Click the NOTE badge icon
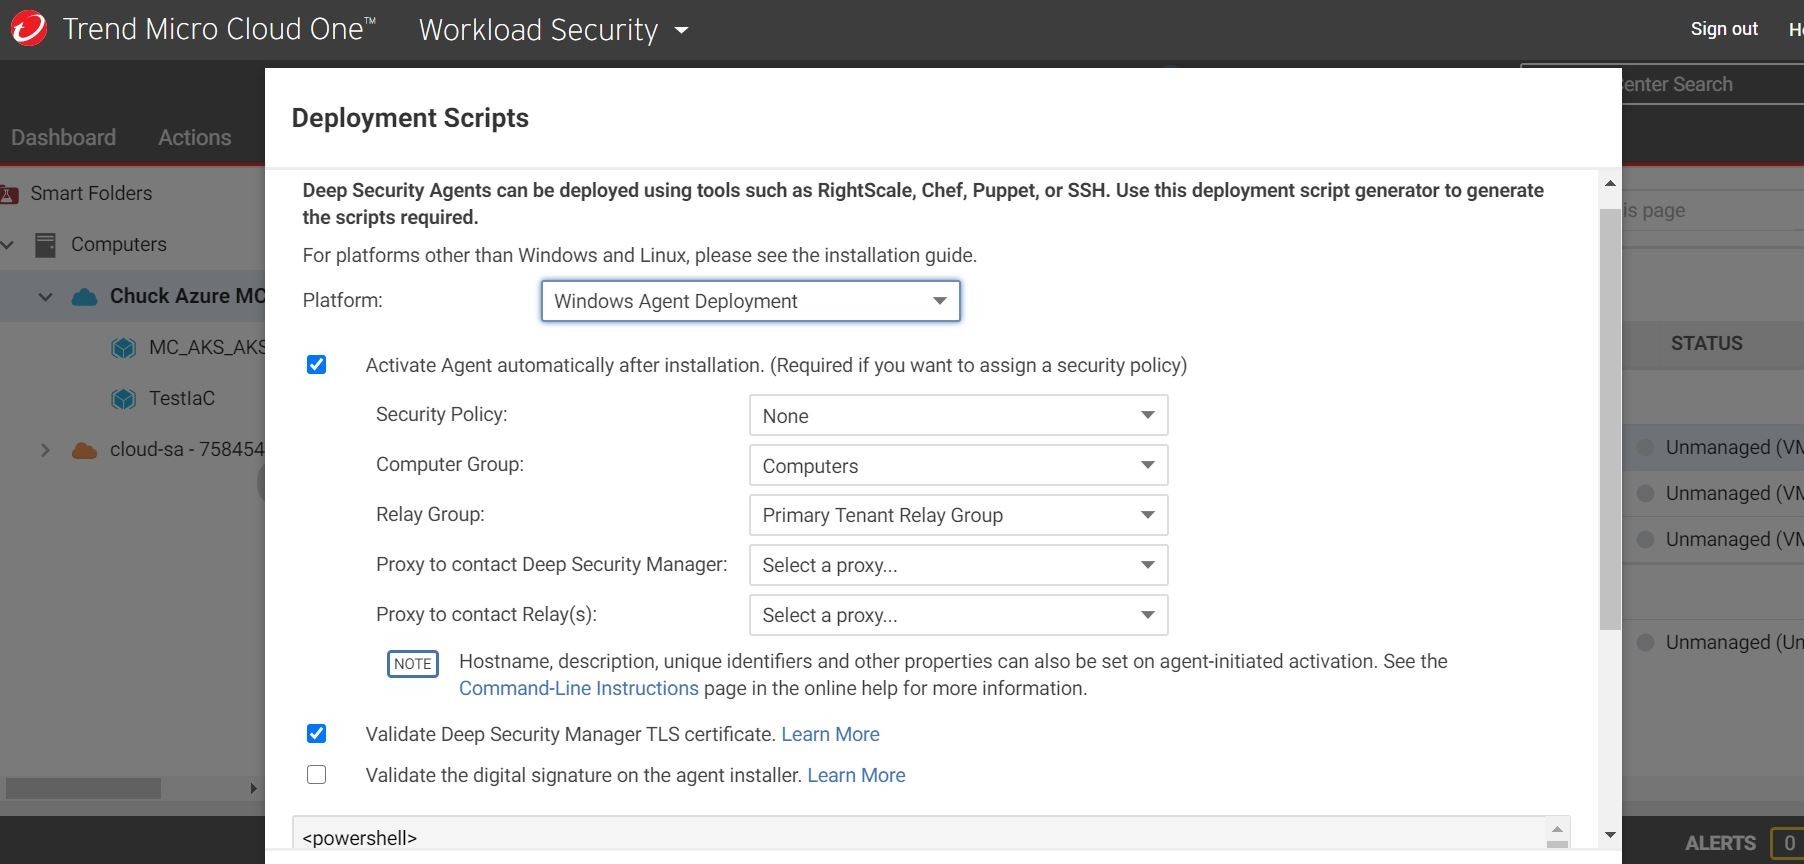The height and width of the screenshot is (864, 1804). [412, 664]
